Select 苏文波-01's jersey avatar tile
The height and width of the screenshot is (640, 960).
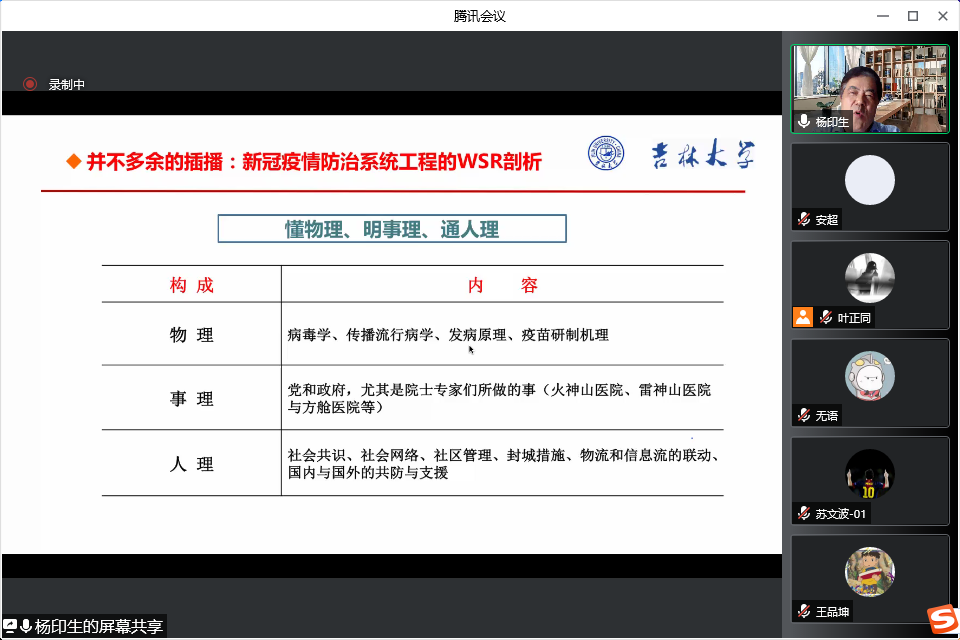[869, 473]
